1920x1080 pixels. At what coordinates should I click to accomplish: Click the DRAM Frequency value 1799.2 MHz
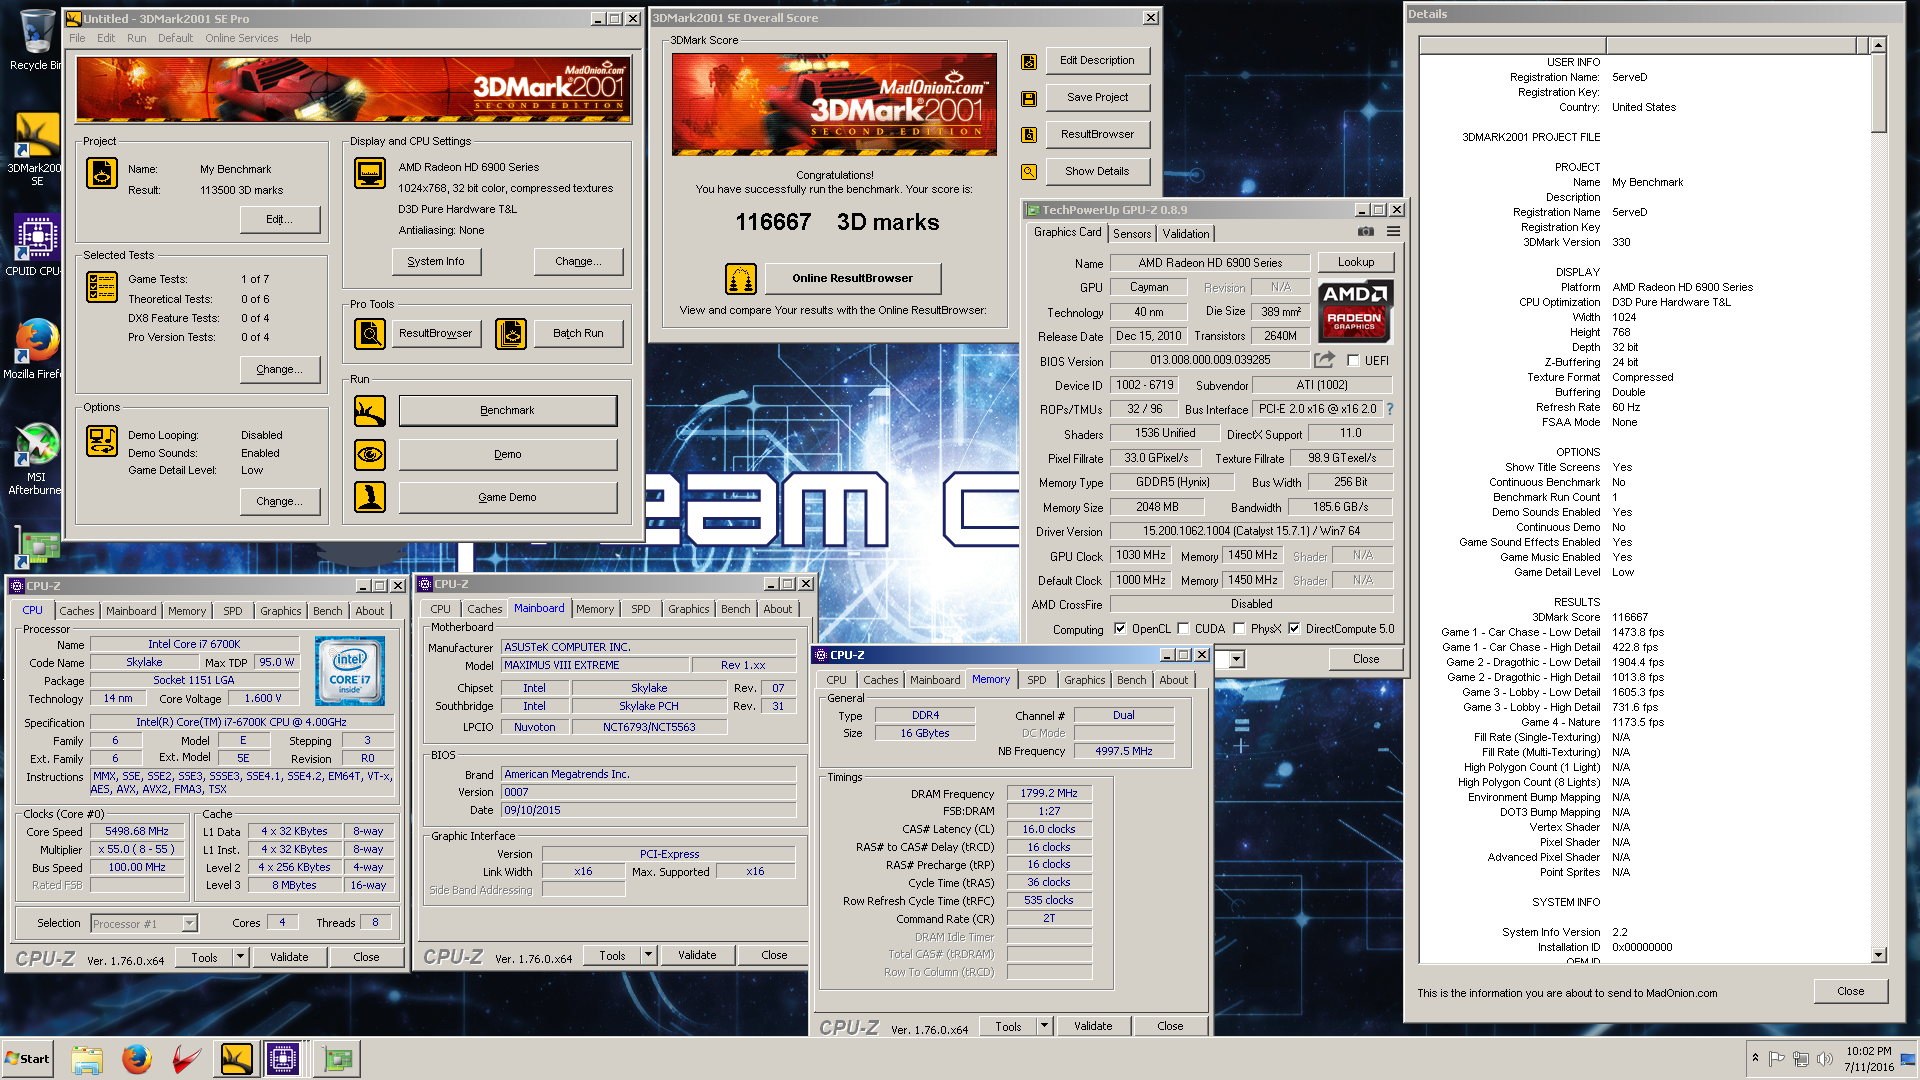1049,793
